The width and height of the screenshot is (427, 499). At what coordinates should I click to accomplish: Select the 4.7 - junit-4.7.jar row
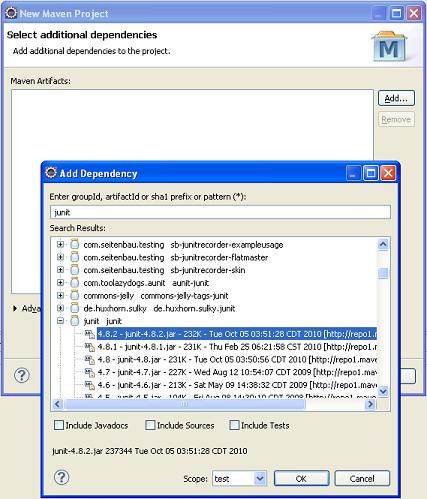tap(237, 372)
